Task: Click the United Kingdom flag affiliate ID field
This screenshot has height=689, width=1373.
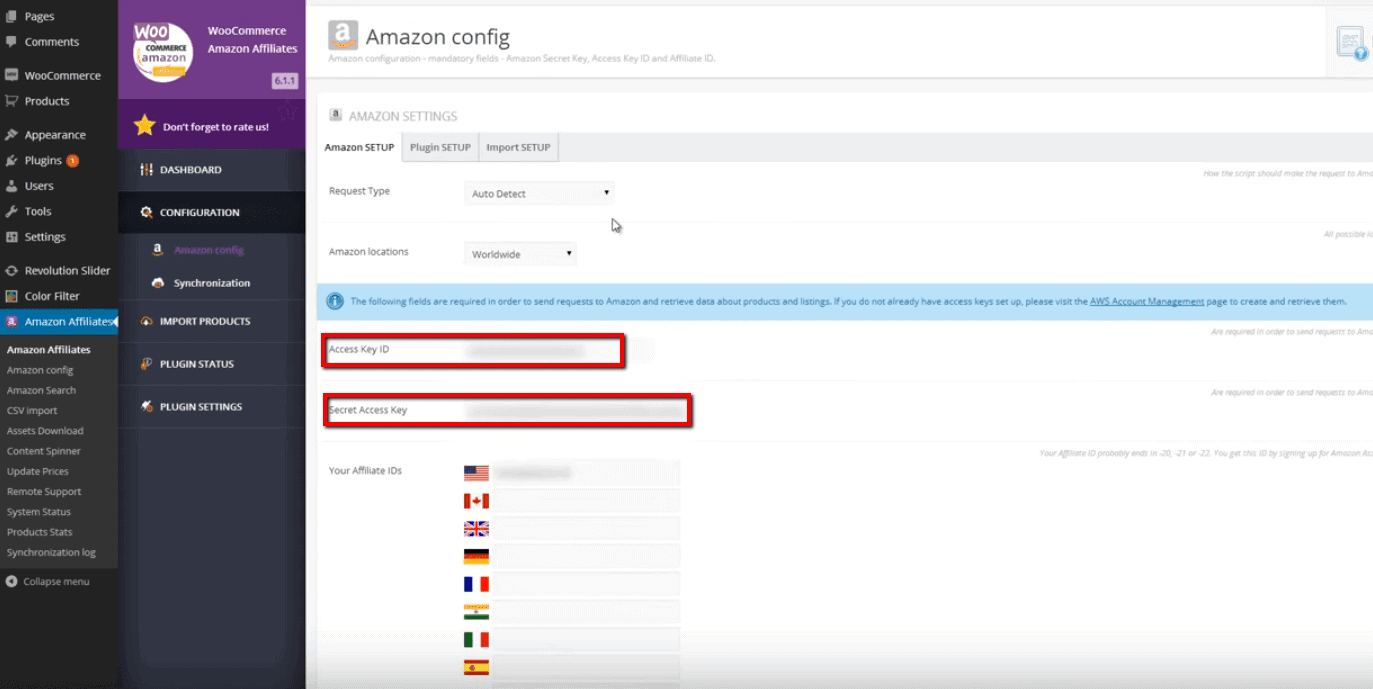Action: point(586,528)
